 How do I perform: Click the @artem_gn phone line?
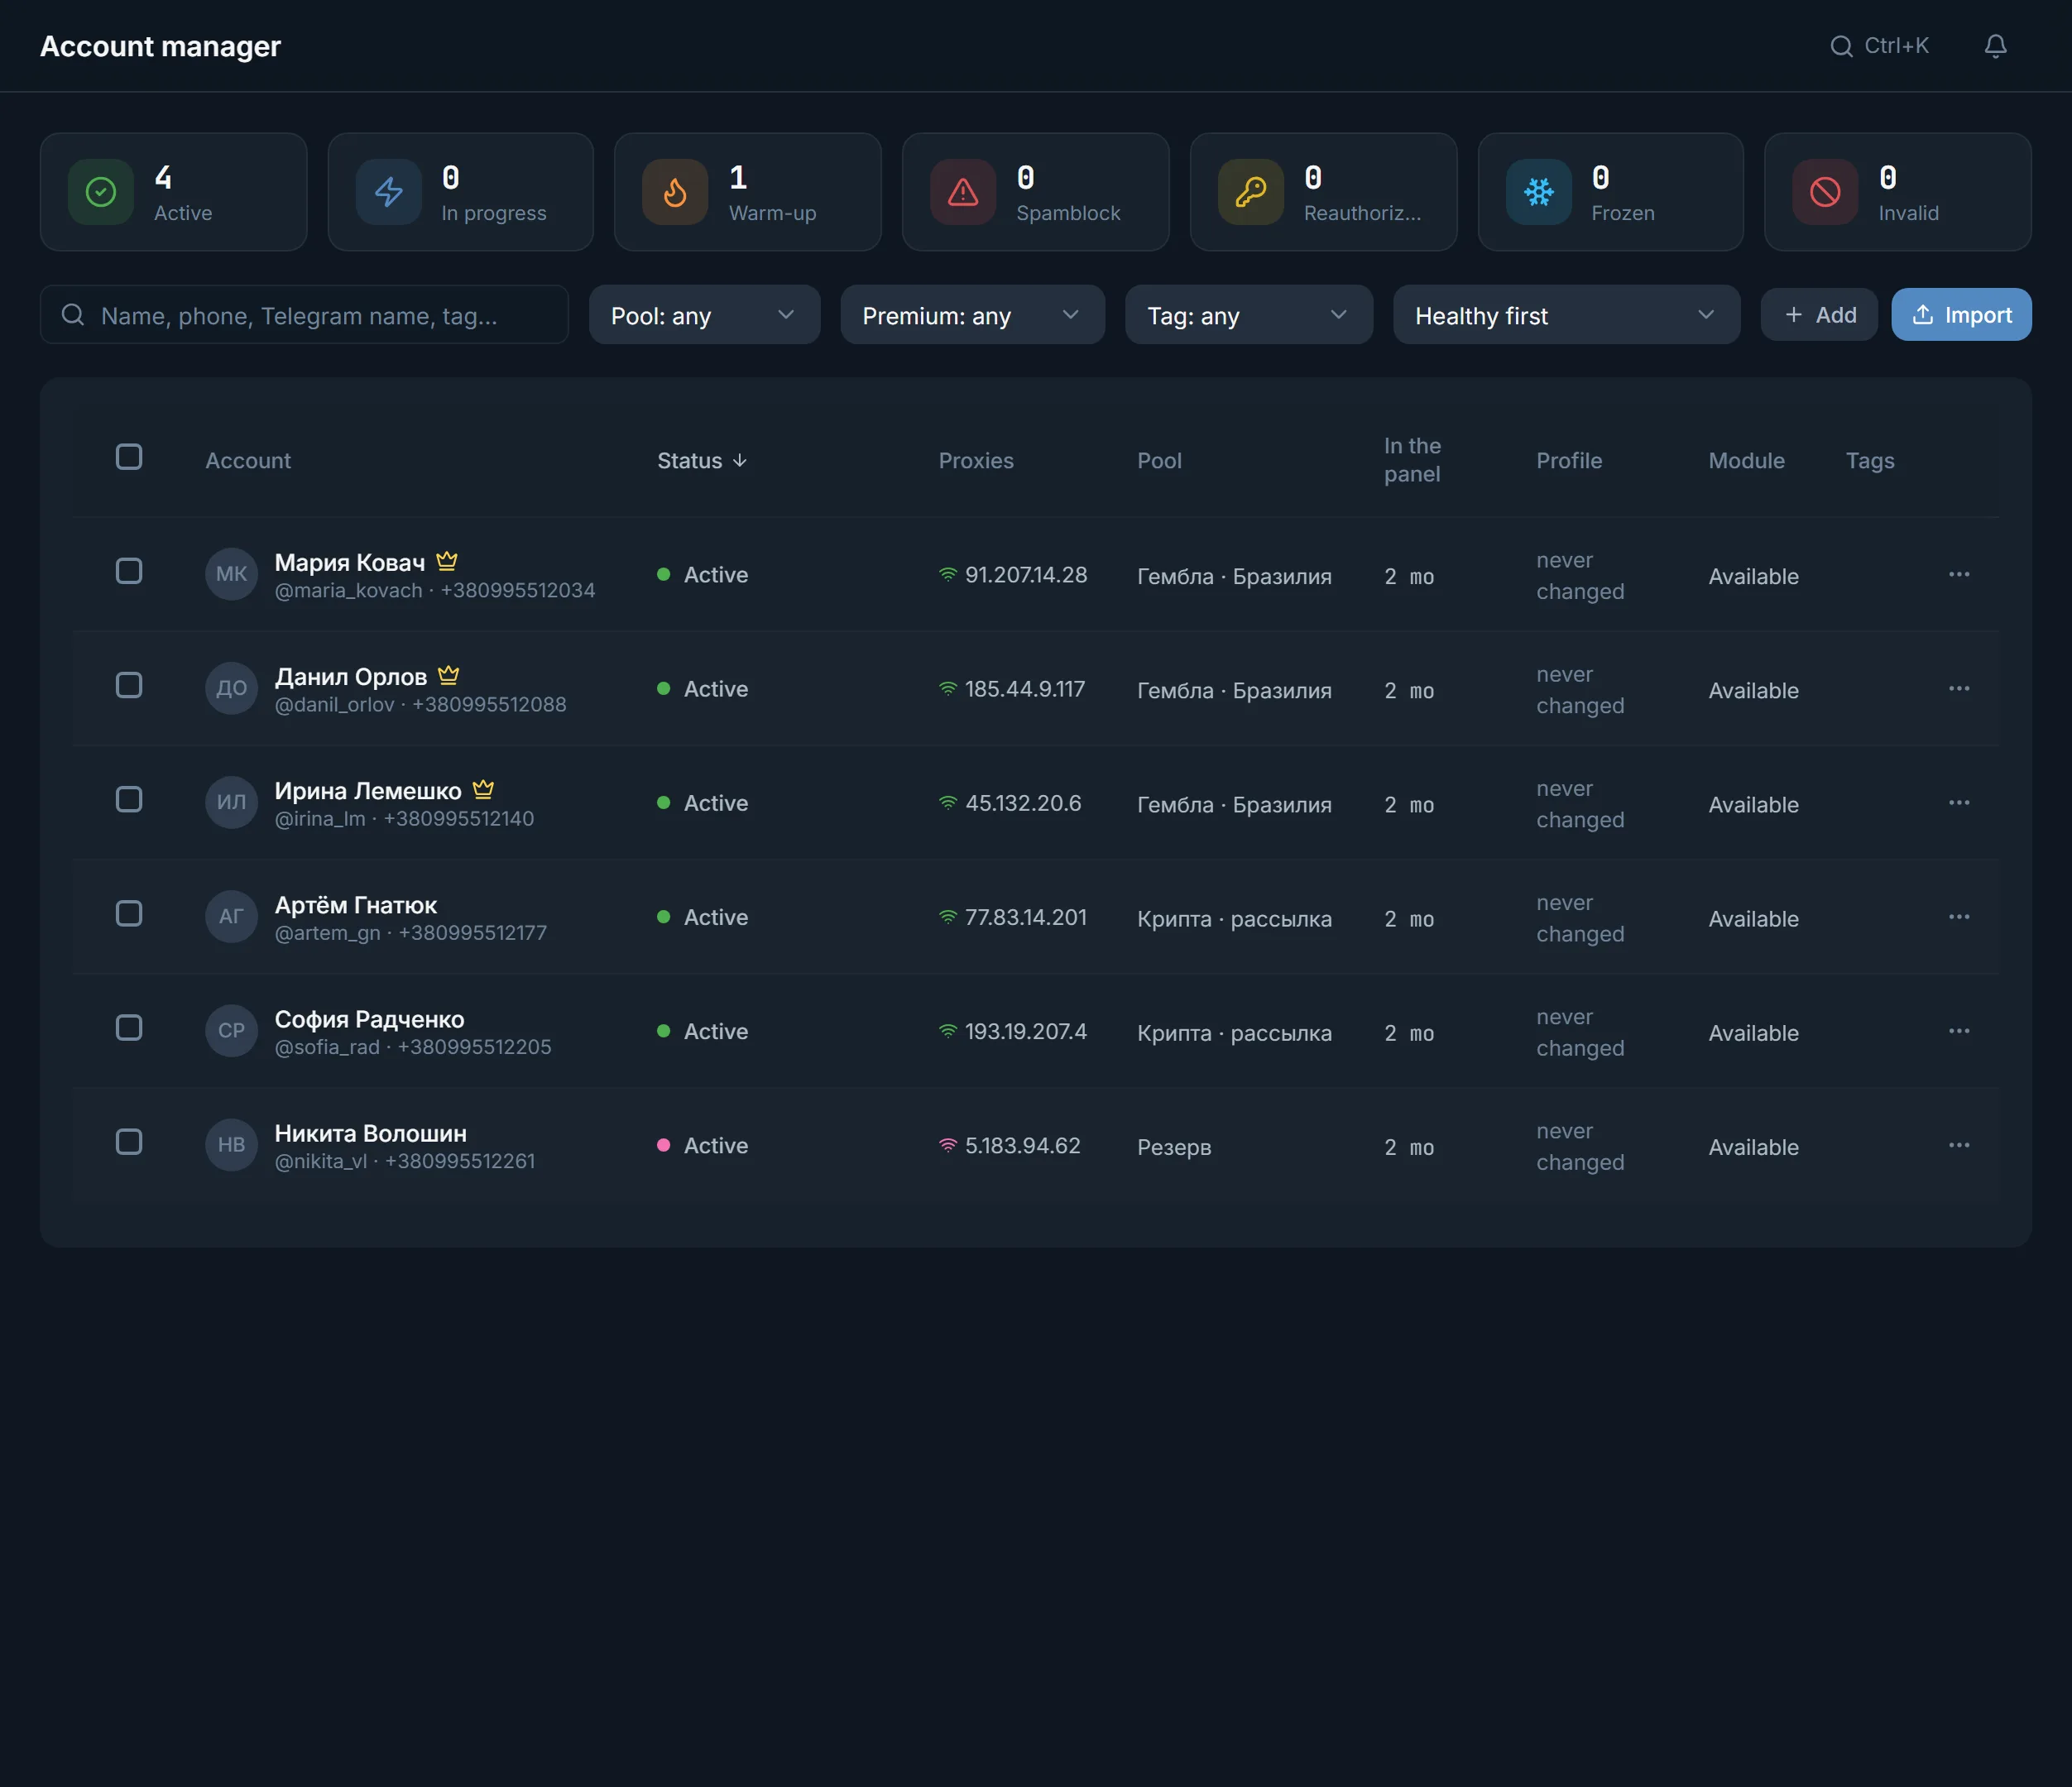(411, 933)
